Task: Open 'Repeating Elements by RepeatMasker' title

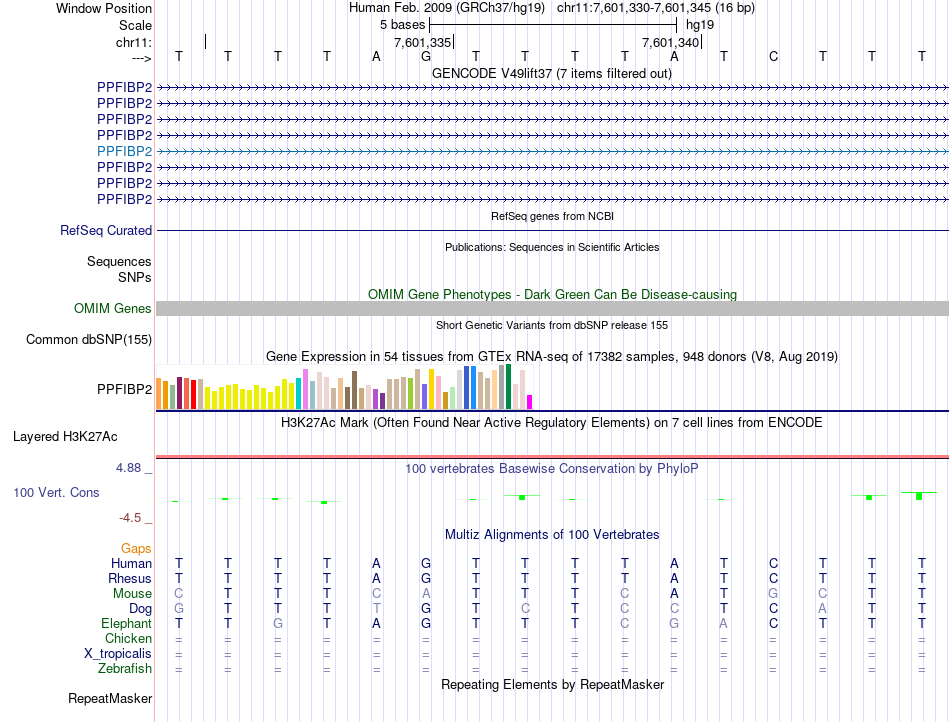Action: tap(553, 684)
